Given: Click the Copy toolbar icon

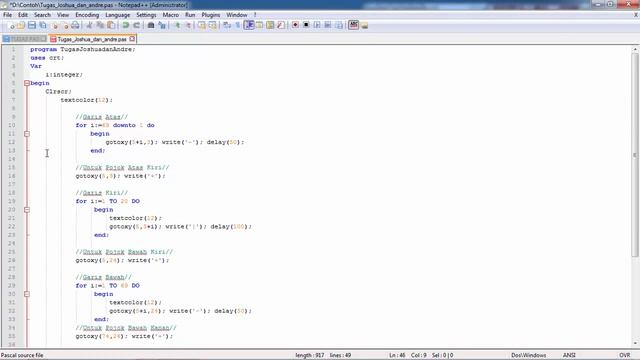Looking at the screenshot, I should click(100, 25).
